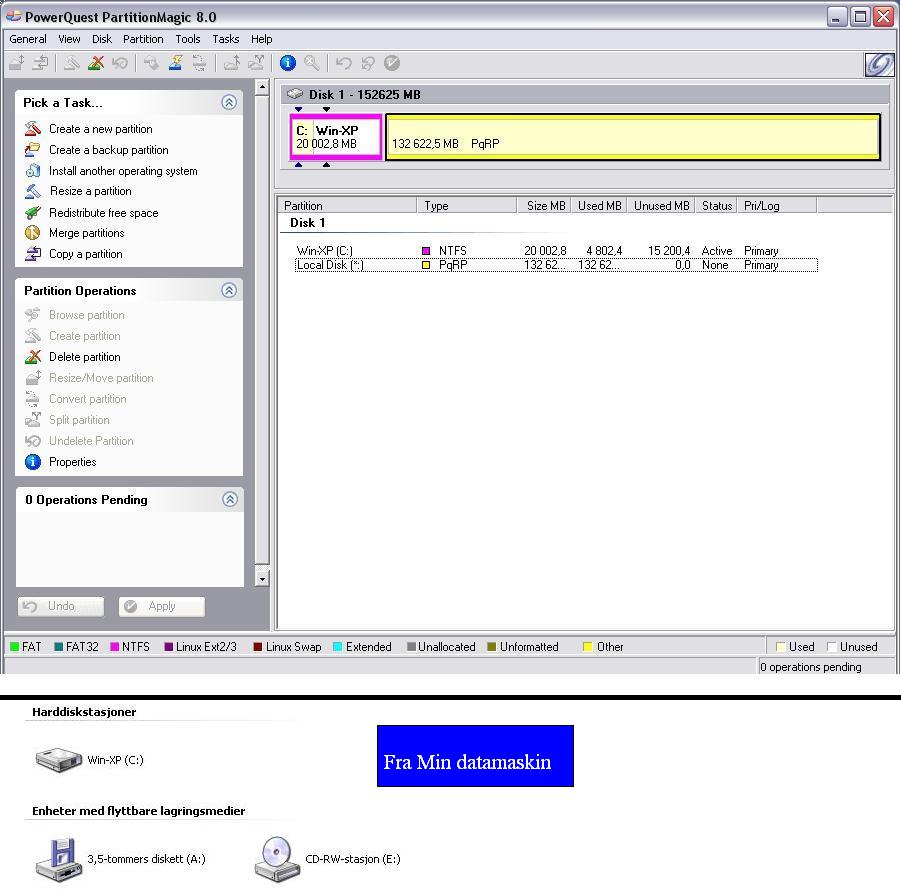
Task: Select the C: Win-XP block in disk map
Action: tap(336, 137)
